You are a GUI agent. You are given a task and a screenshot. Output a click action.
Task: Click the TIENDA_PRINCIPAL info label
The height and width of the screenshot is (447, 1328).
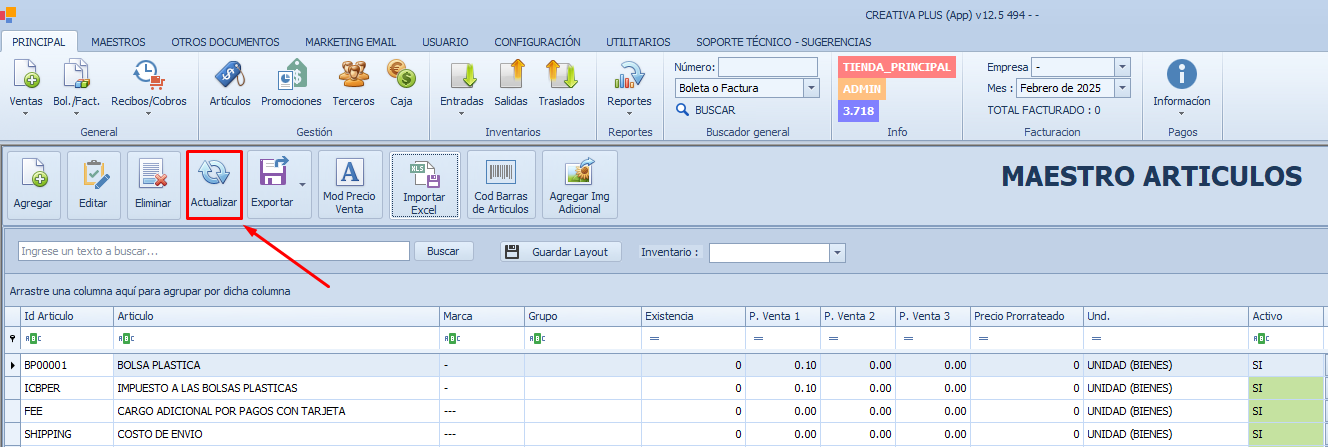point(896,66)
